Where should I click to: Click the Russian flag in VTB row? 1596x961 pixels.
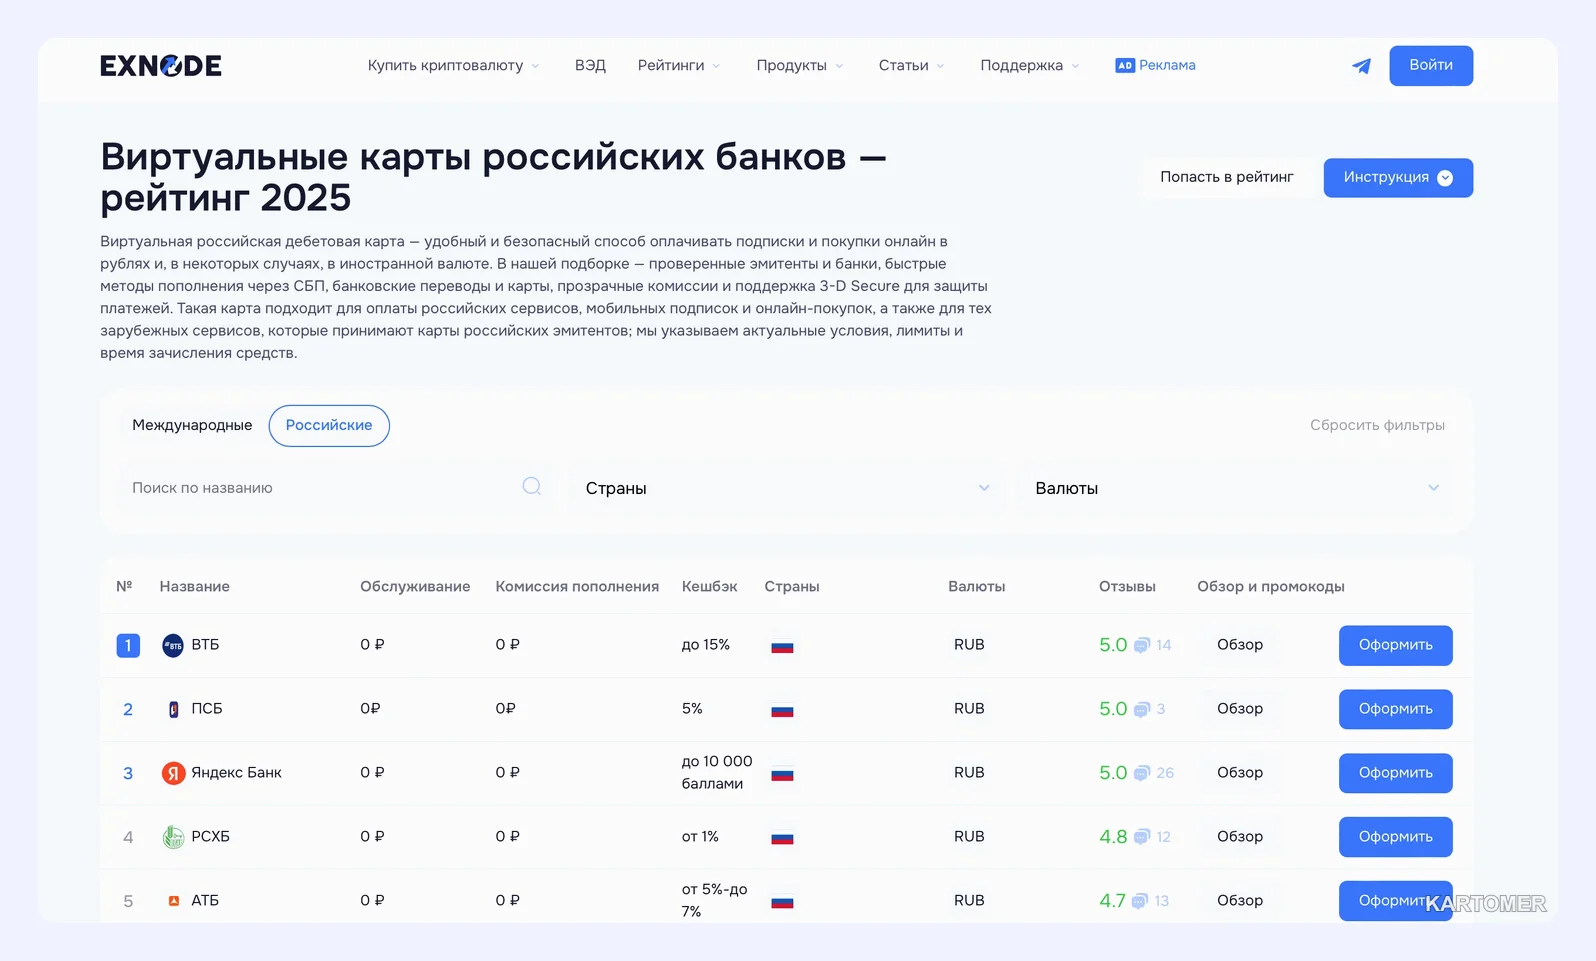(x=782, y=646)
